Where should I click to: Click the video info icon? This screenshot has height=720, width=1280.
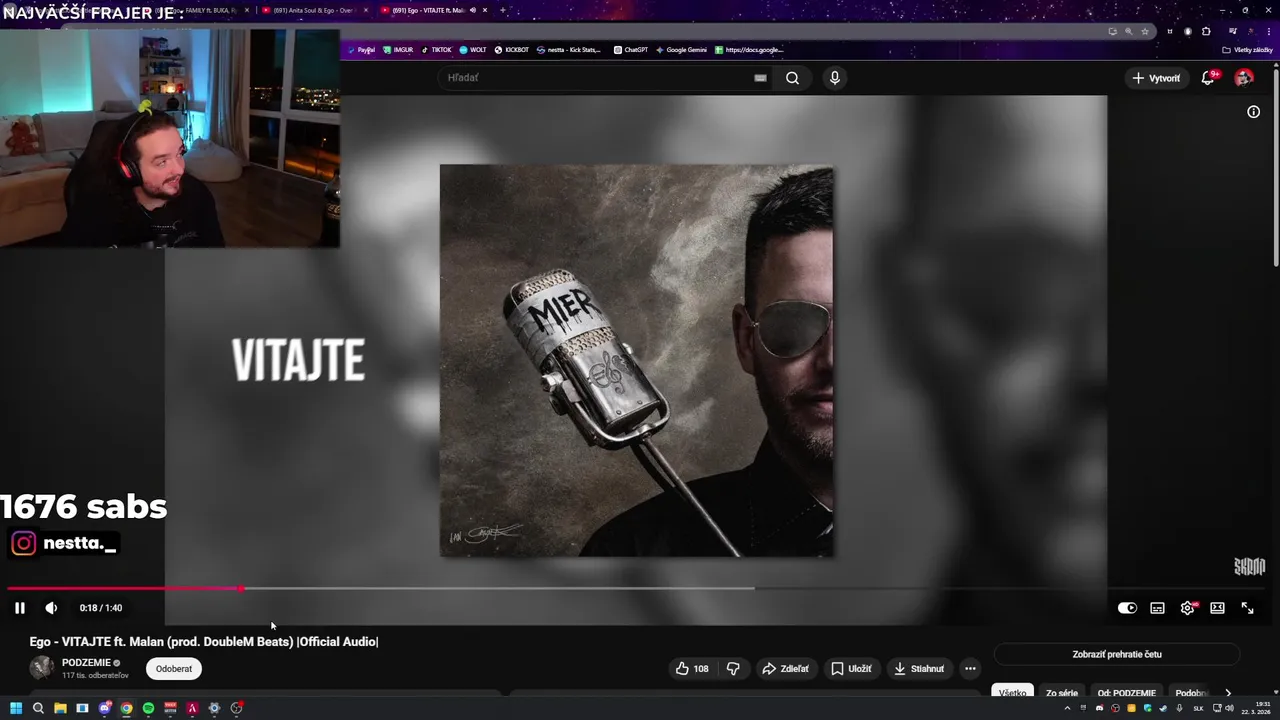1253,112
